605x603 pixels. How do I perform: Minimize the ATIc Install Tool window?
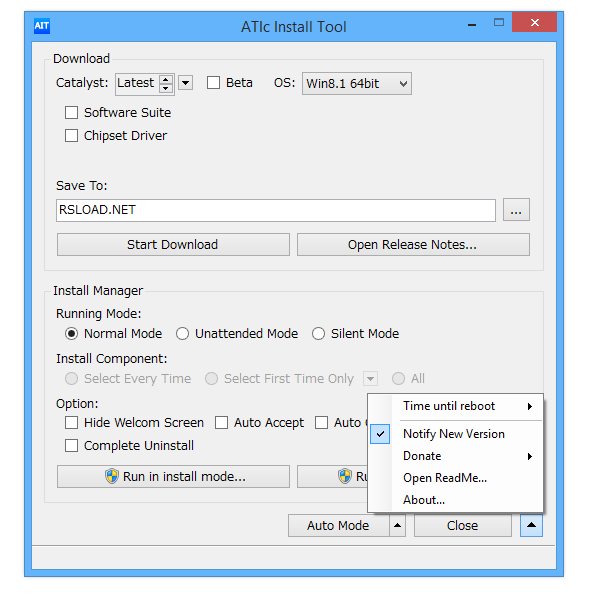pos(472,24)
